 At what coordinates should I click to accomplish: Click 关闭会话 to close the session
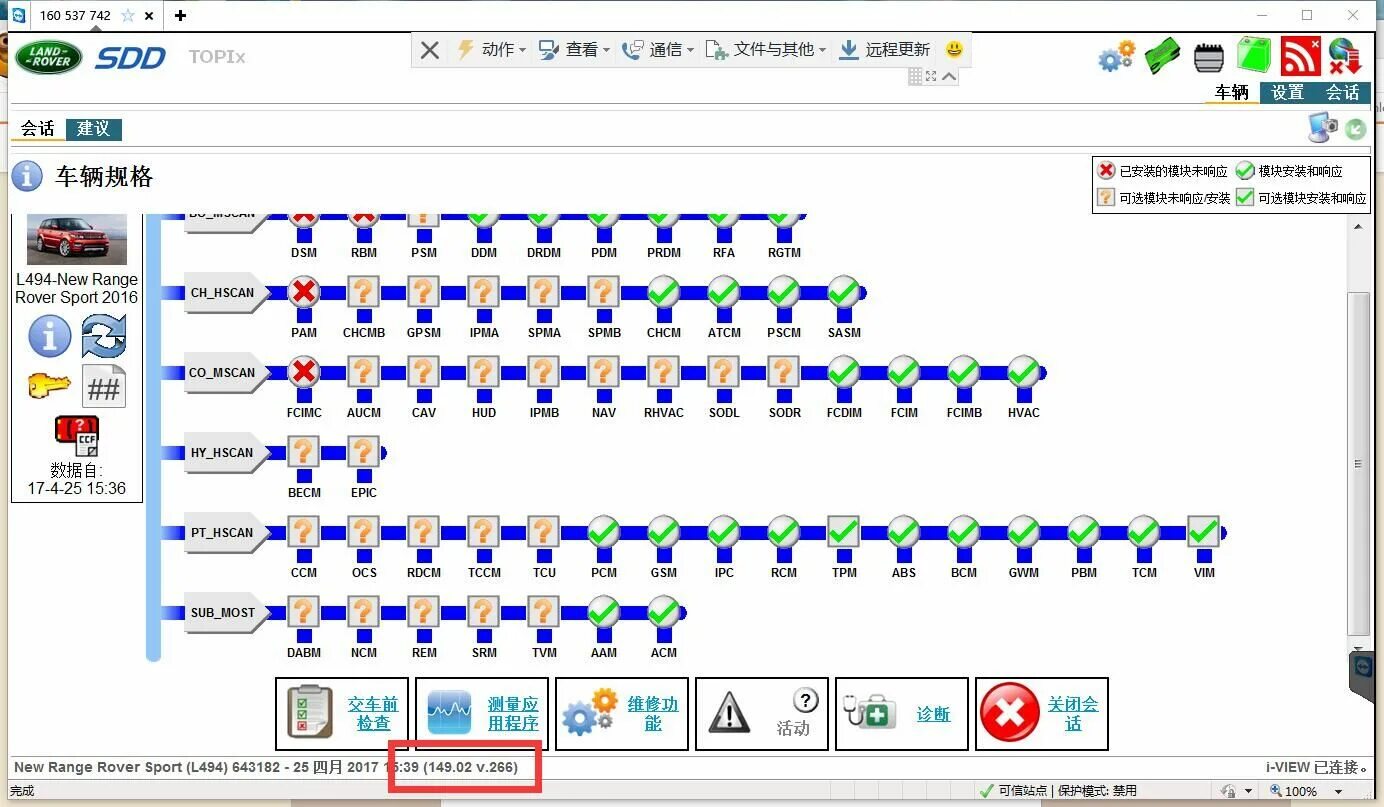[x=1073, y=713]
